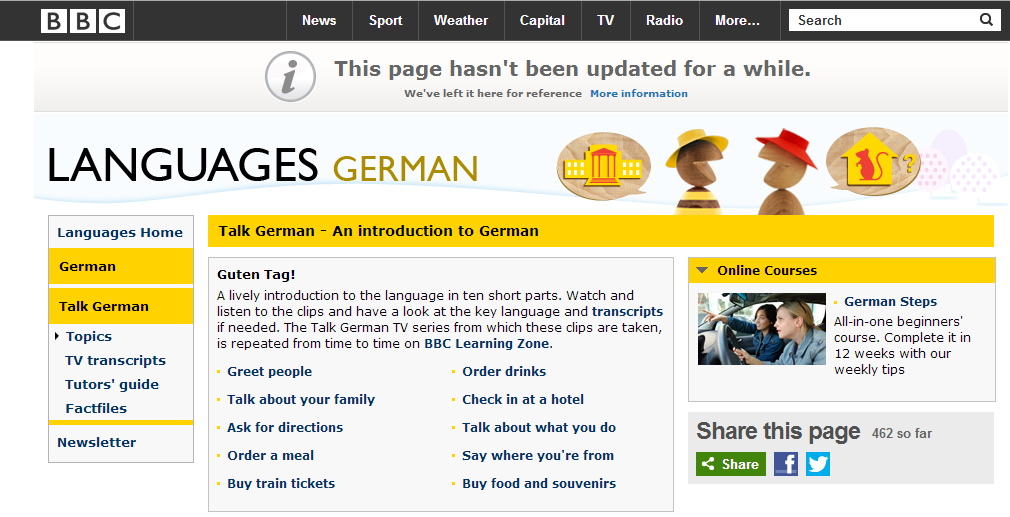Image resolution: width=1010 pixels, height=517 pixels.
Task: Click the '462 so far' share count
Action: coord(902,433)
